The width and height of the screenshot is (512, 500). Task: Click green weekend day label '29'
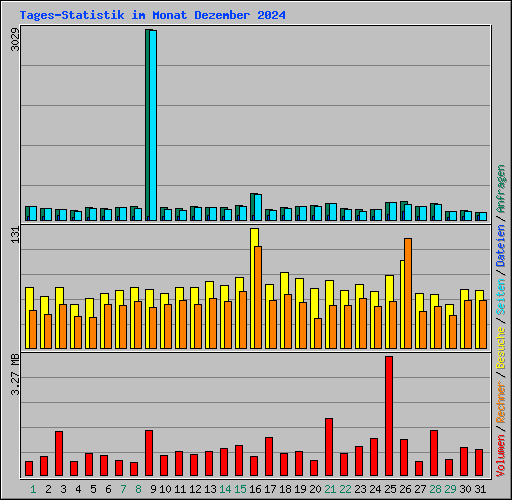450,489
